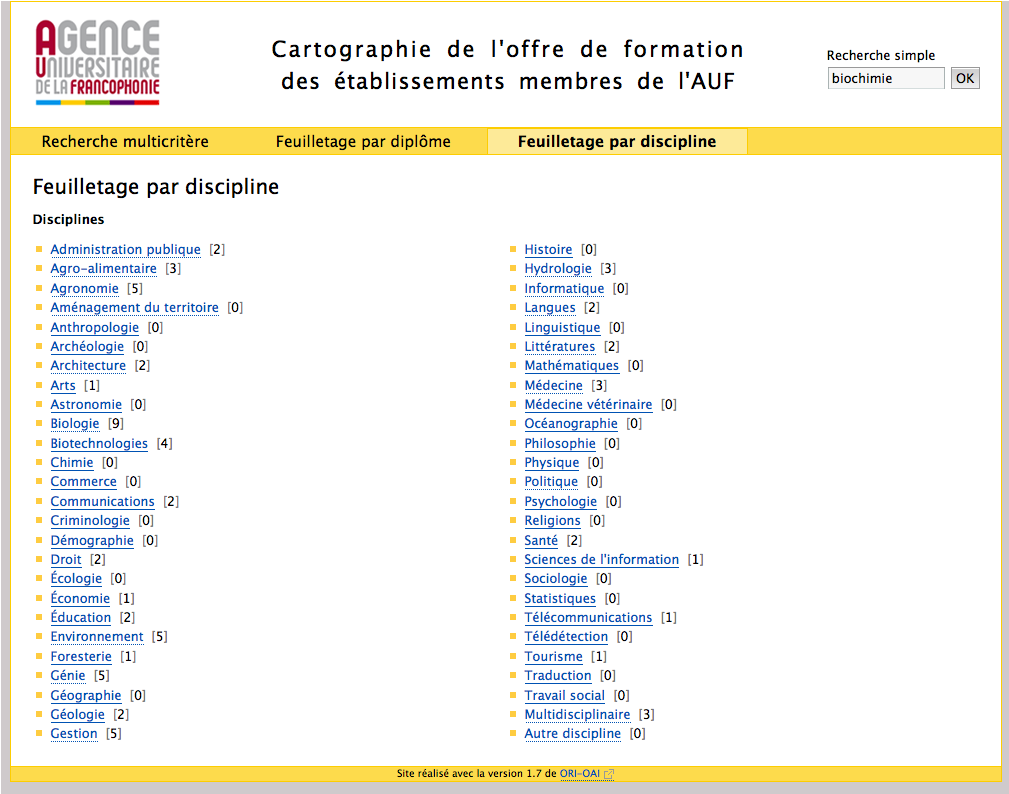
Task: Open the Recherche multicritère tab
Action: pos(125,142)
